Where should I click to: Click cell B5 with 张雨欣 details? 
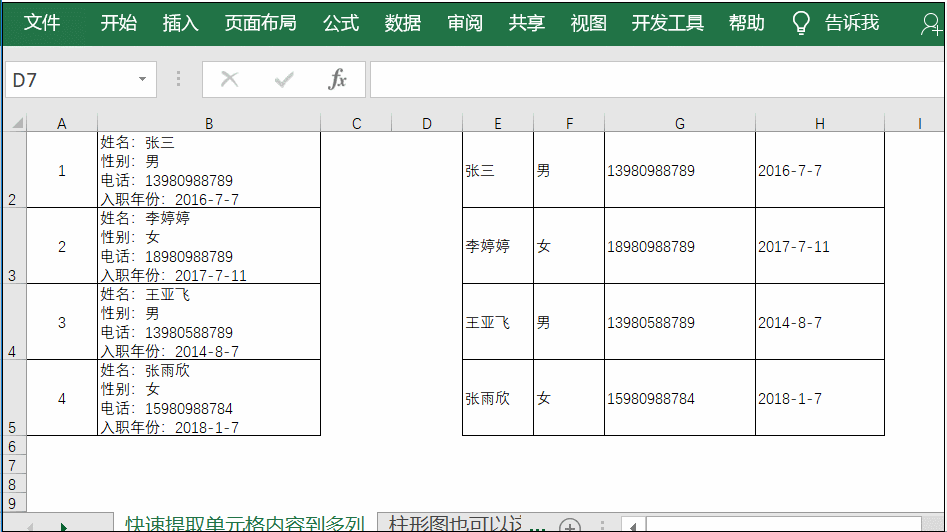coord(209,398)
